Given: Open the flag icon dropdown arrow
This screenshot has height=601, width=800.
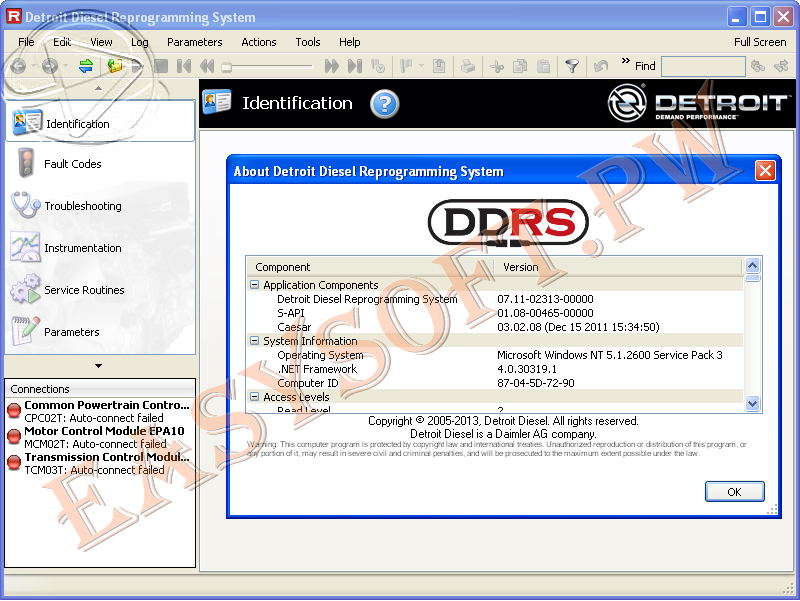Looking at the screenshot, I should tap(421, 66).
